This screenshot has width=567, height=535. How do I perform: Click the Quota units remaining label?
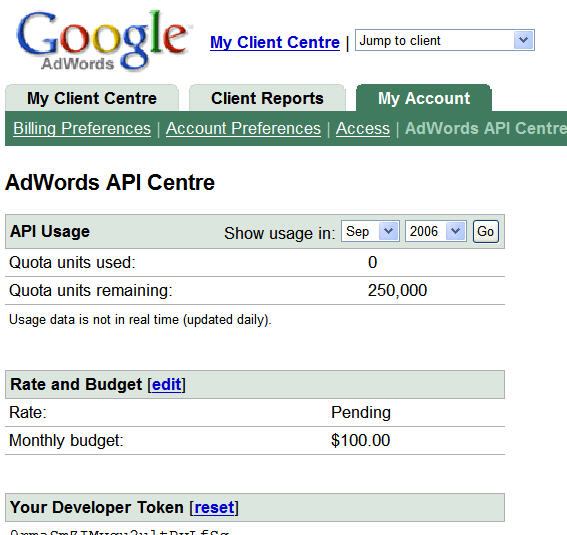[x=91, y=291]
